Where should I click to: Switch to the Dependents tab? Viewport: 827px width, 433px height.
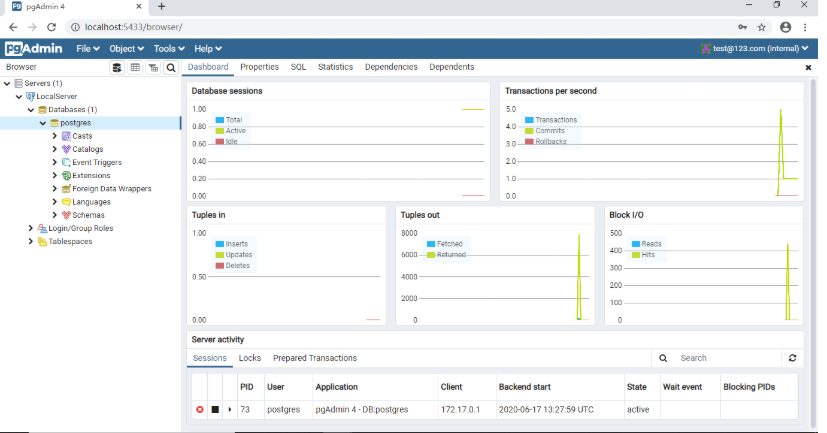(452, 67)
